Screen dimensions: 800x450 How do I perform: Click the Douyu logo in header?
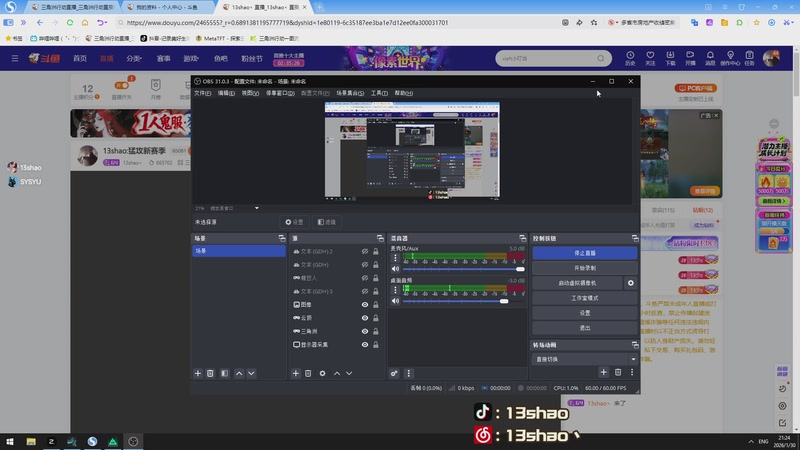[44, 58]
